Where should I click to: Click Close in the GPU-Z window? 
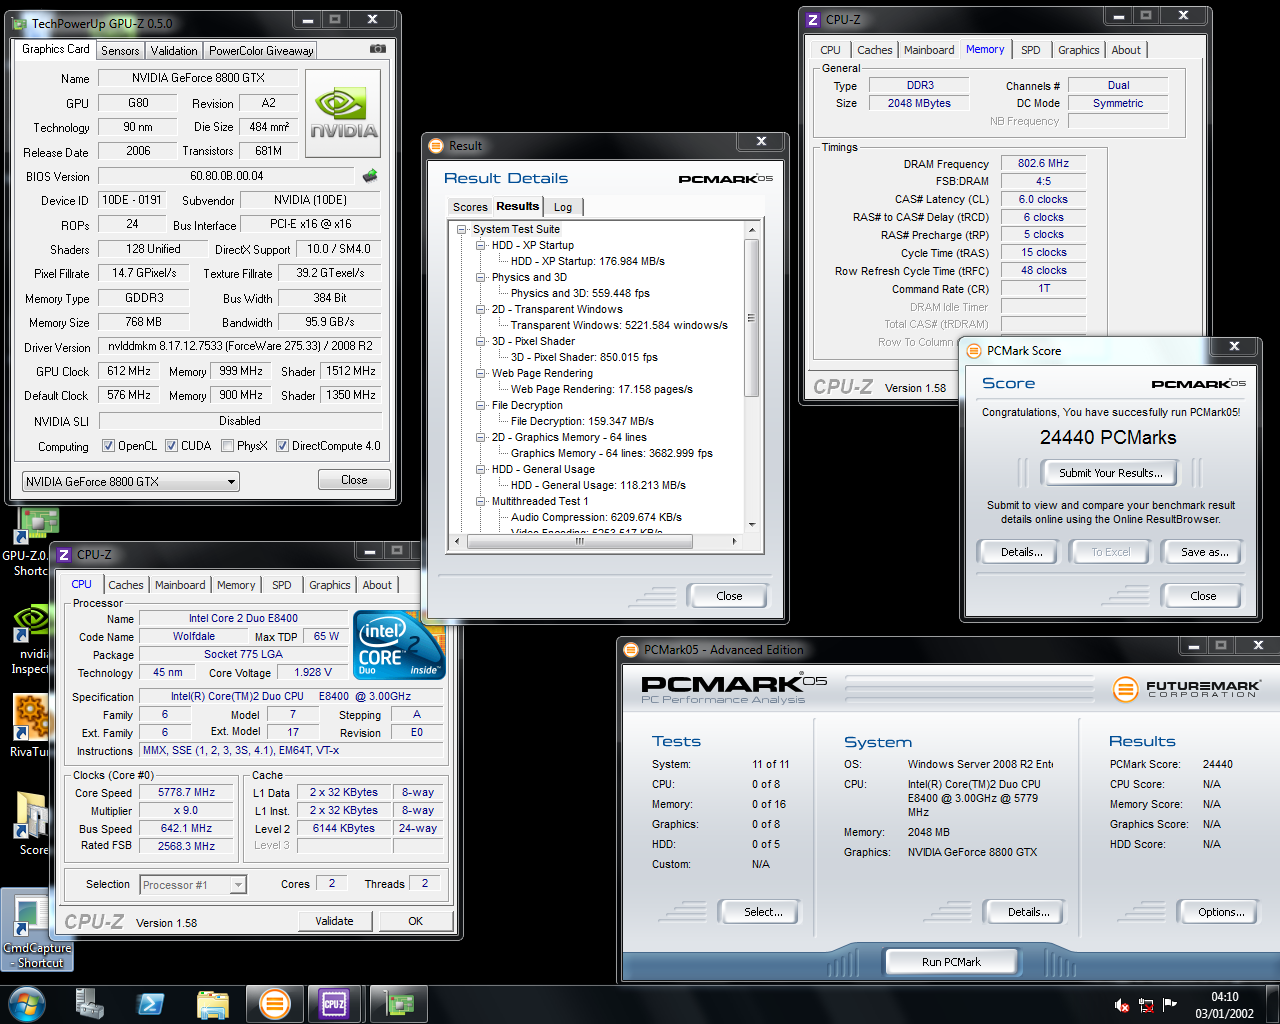[x=354, y=480]
